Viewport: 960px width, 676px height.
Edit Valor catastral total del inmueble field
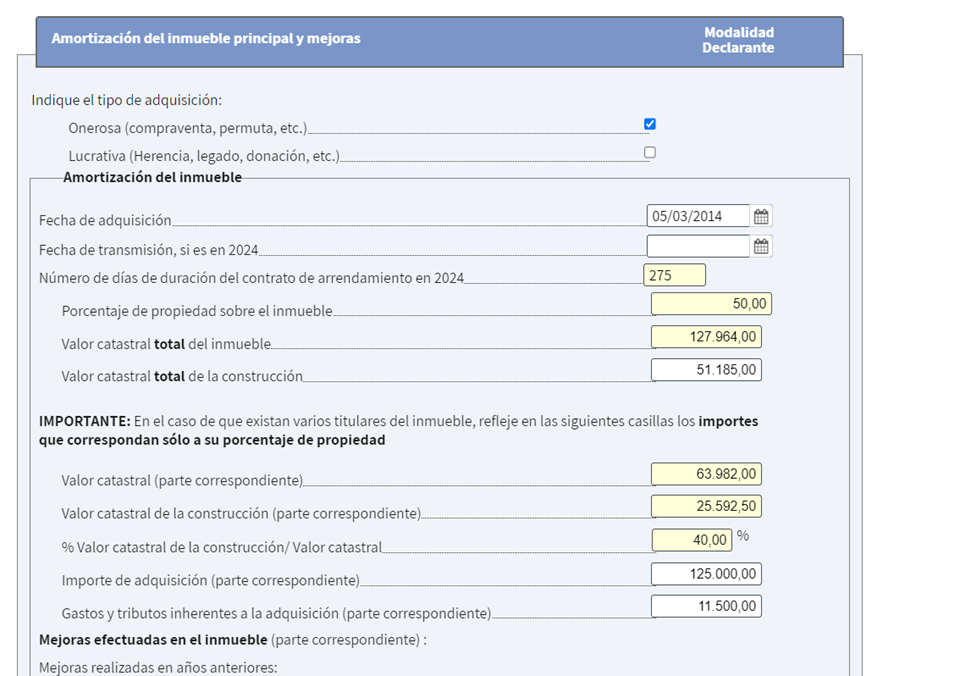coord(707,337)
